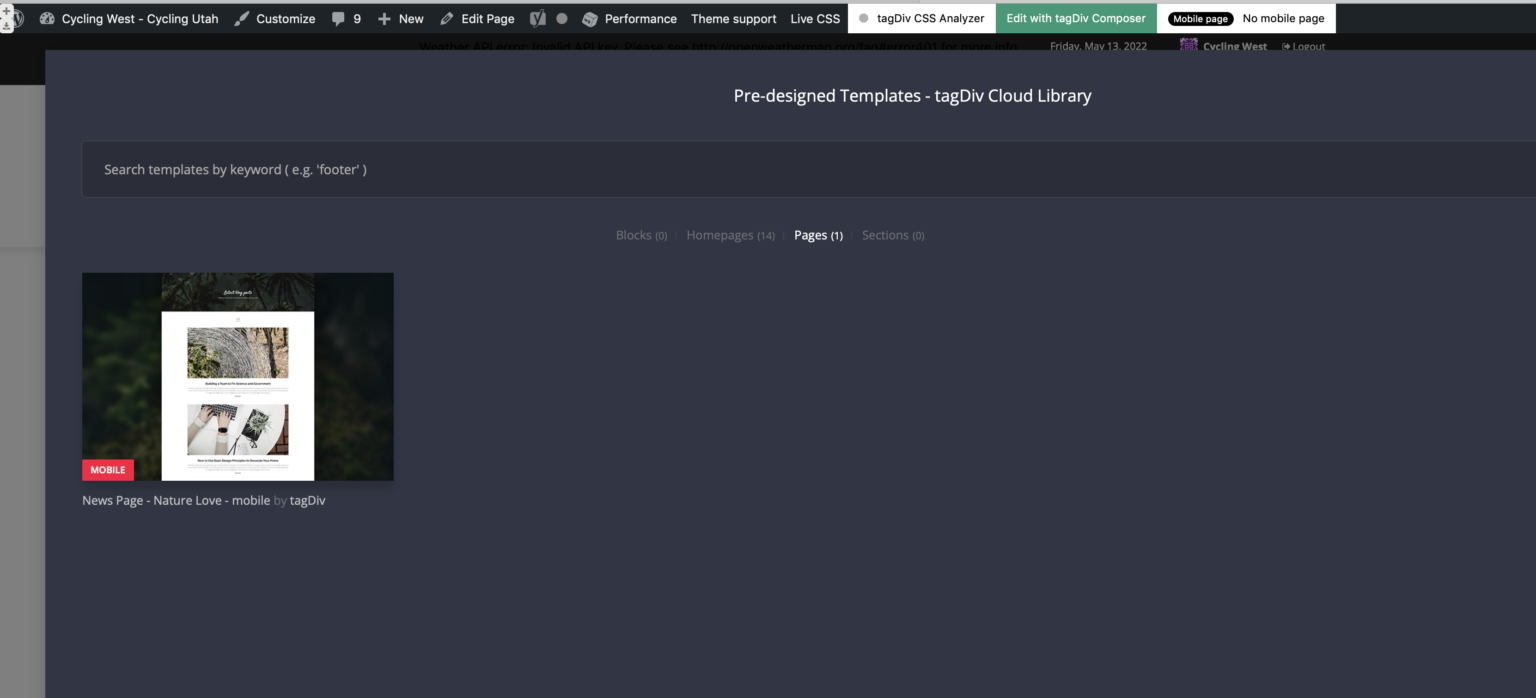Screen dimensions: 1536x698
Task: Open the Yoast SEO icon
Action: [538, 18]
